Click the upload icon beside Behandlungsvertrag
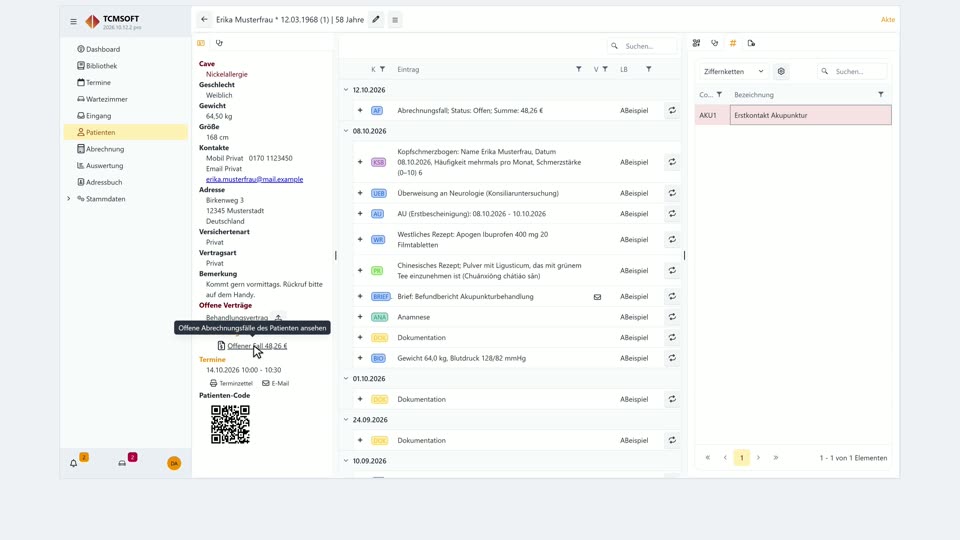960x540 pixels. (278, 318)
